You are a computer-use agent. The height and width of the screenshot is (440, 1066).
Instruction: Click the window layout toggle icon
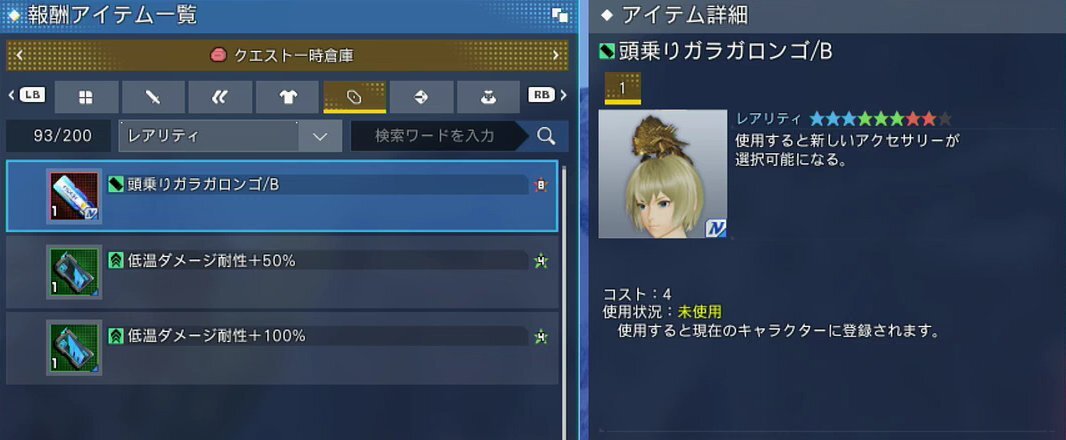(x=560, y=16)
